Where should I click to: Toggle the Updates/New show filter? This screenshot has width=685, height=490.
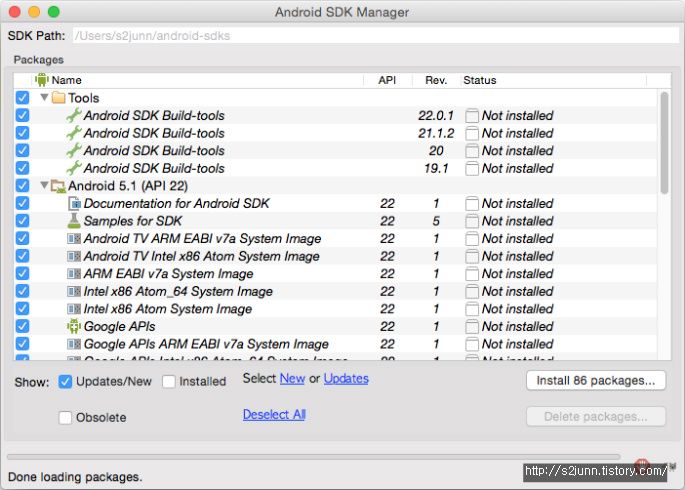tap(65, 381)
